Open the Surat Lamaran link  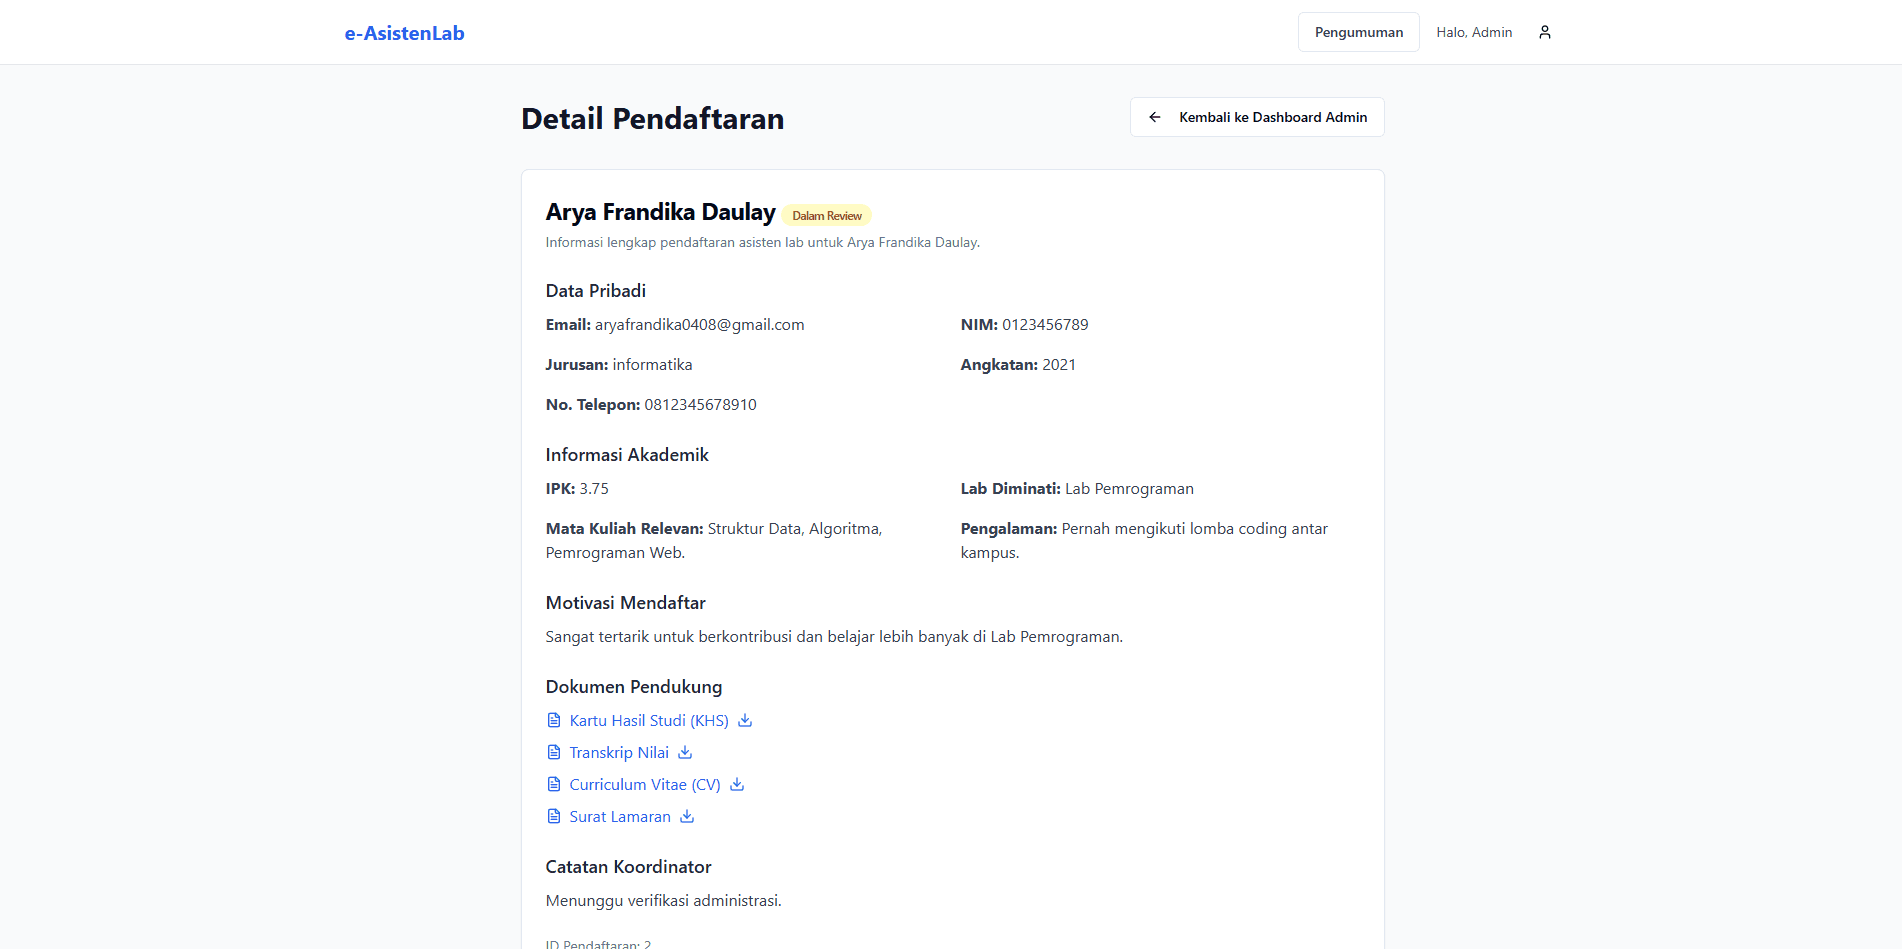pos(620,816)
